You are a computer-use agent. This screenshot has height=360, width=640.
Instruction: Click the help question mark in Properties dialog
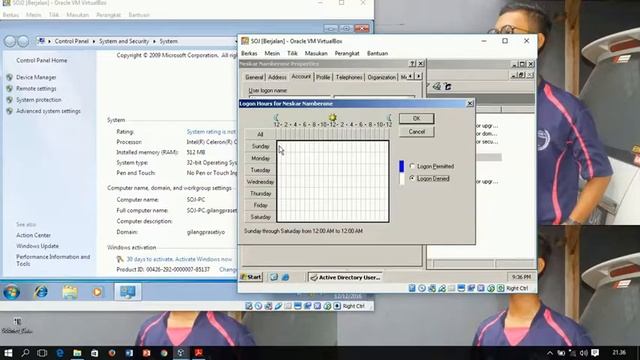(412, 64)
